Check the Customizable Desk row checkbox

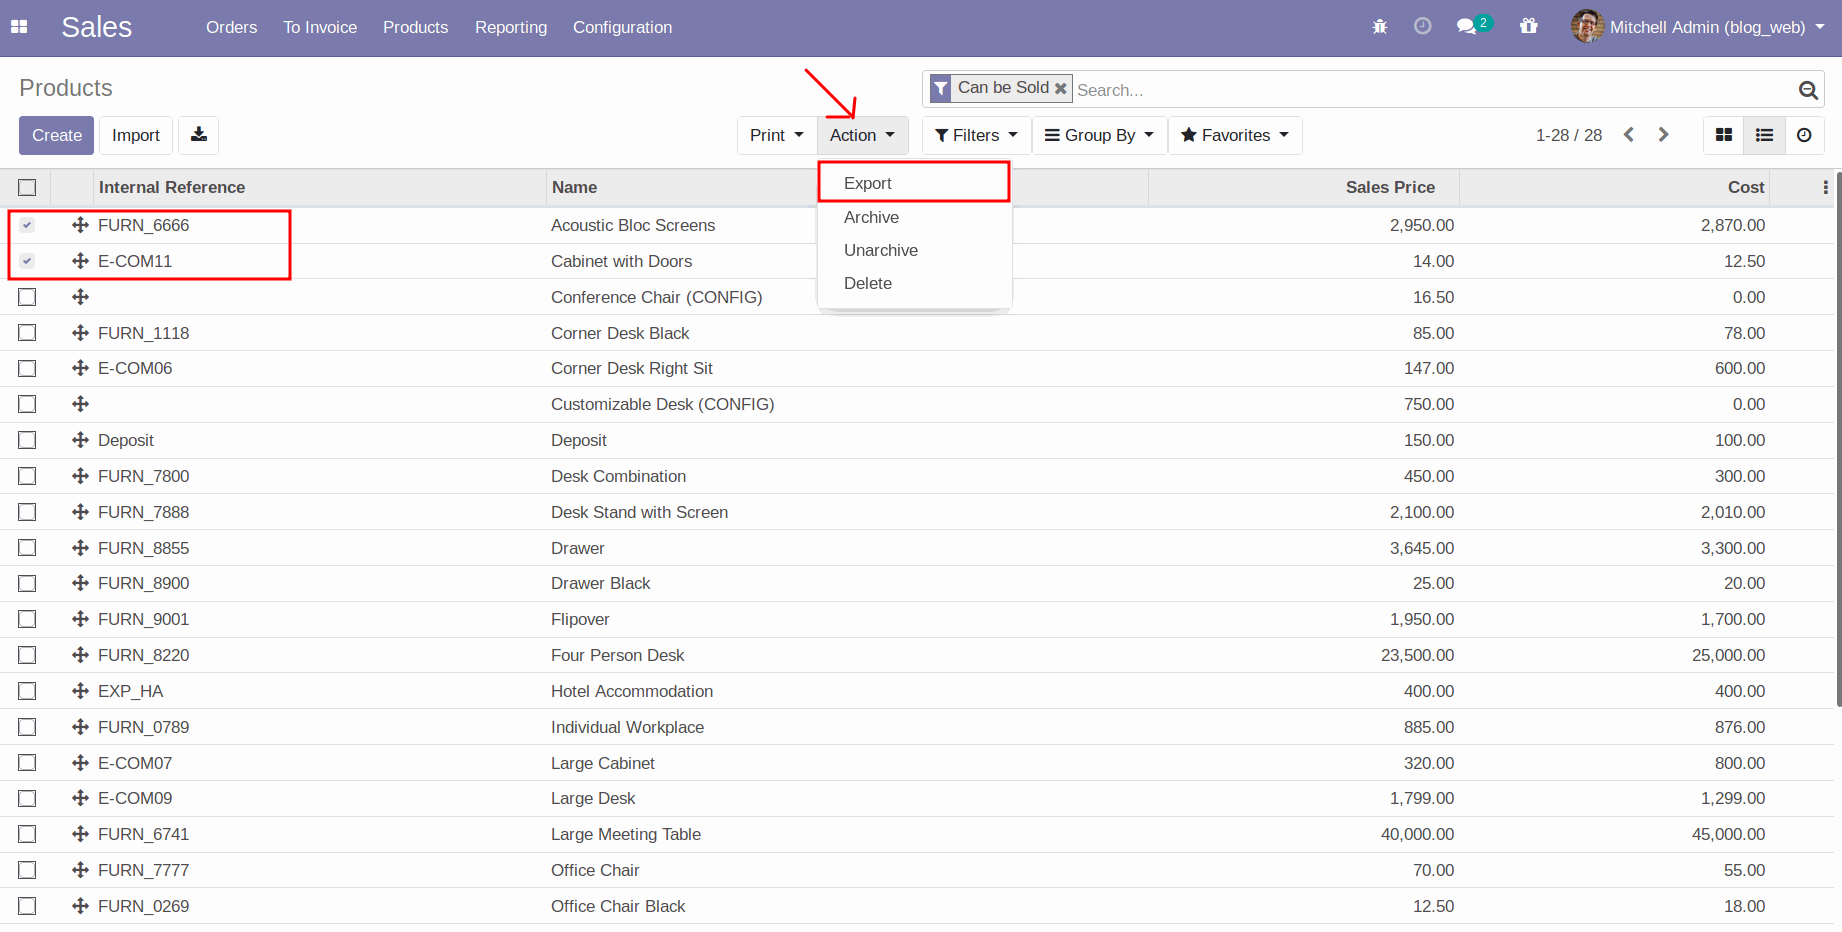27,404
